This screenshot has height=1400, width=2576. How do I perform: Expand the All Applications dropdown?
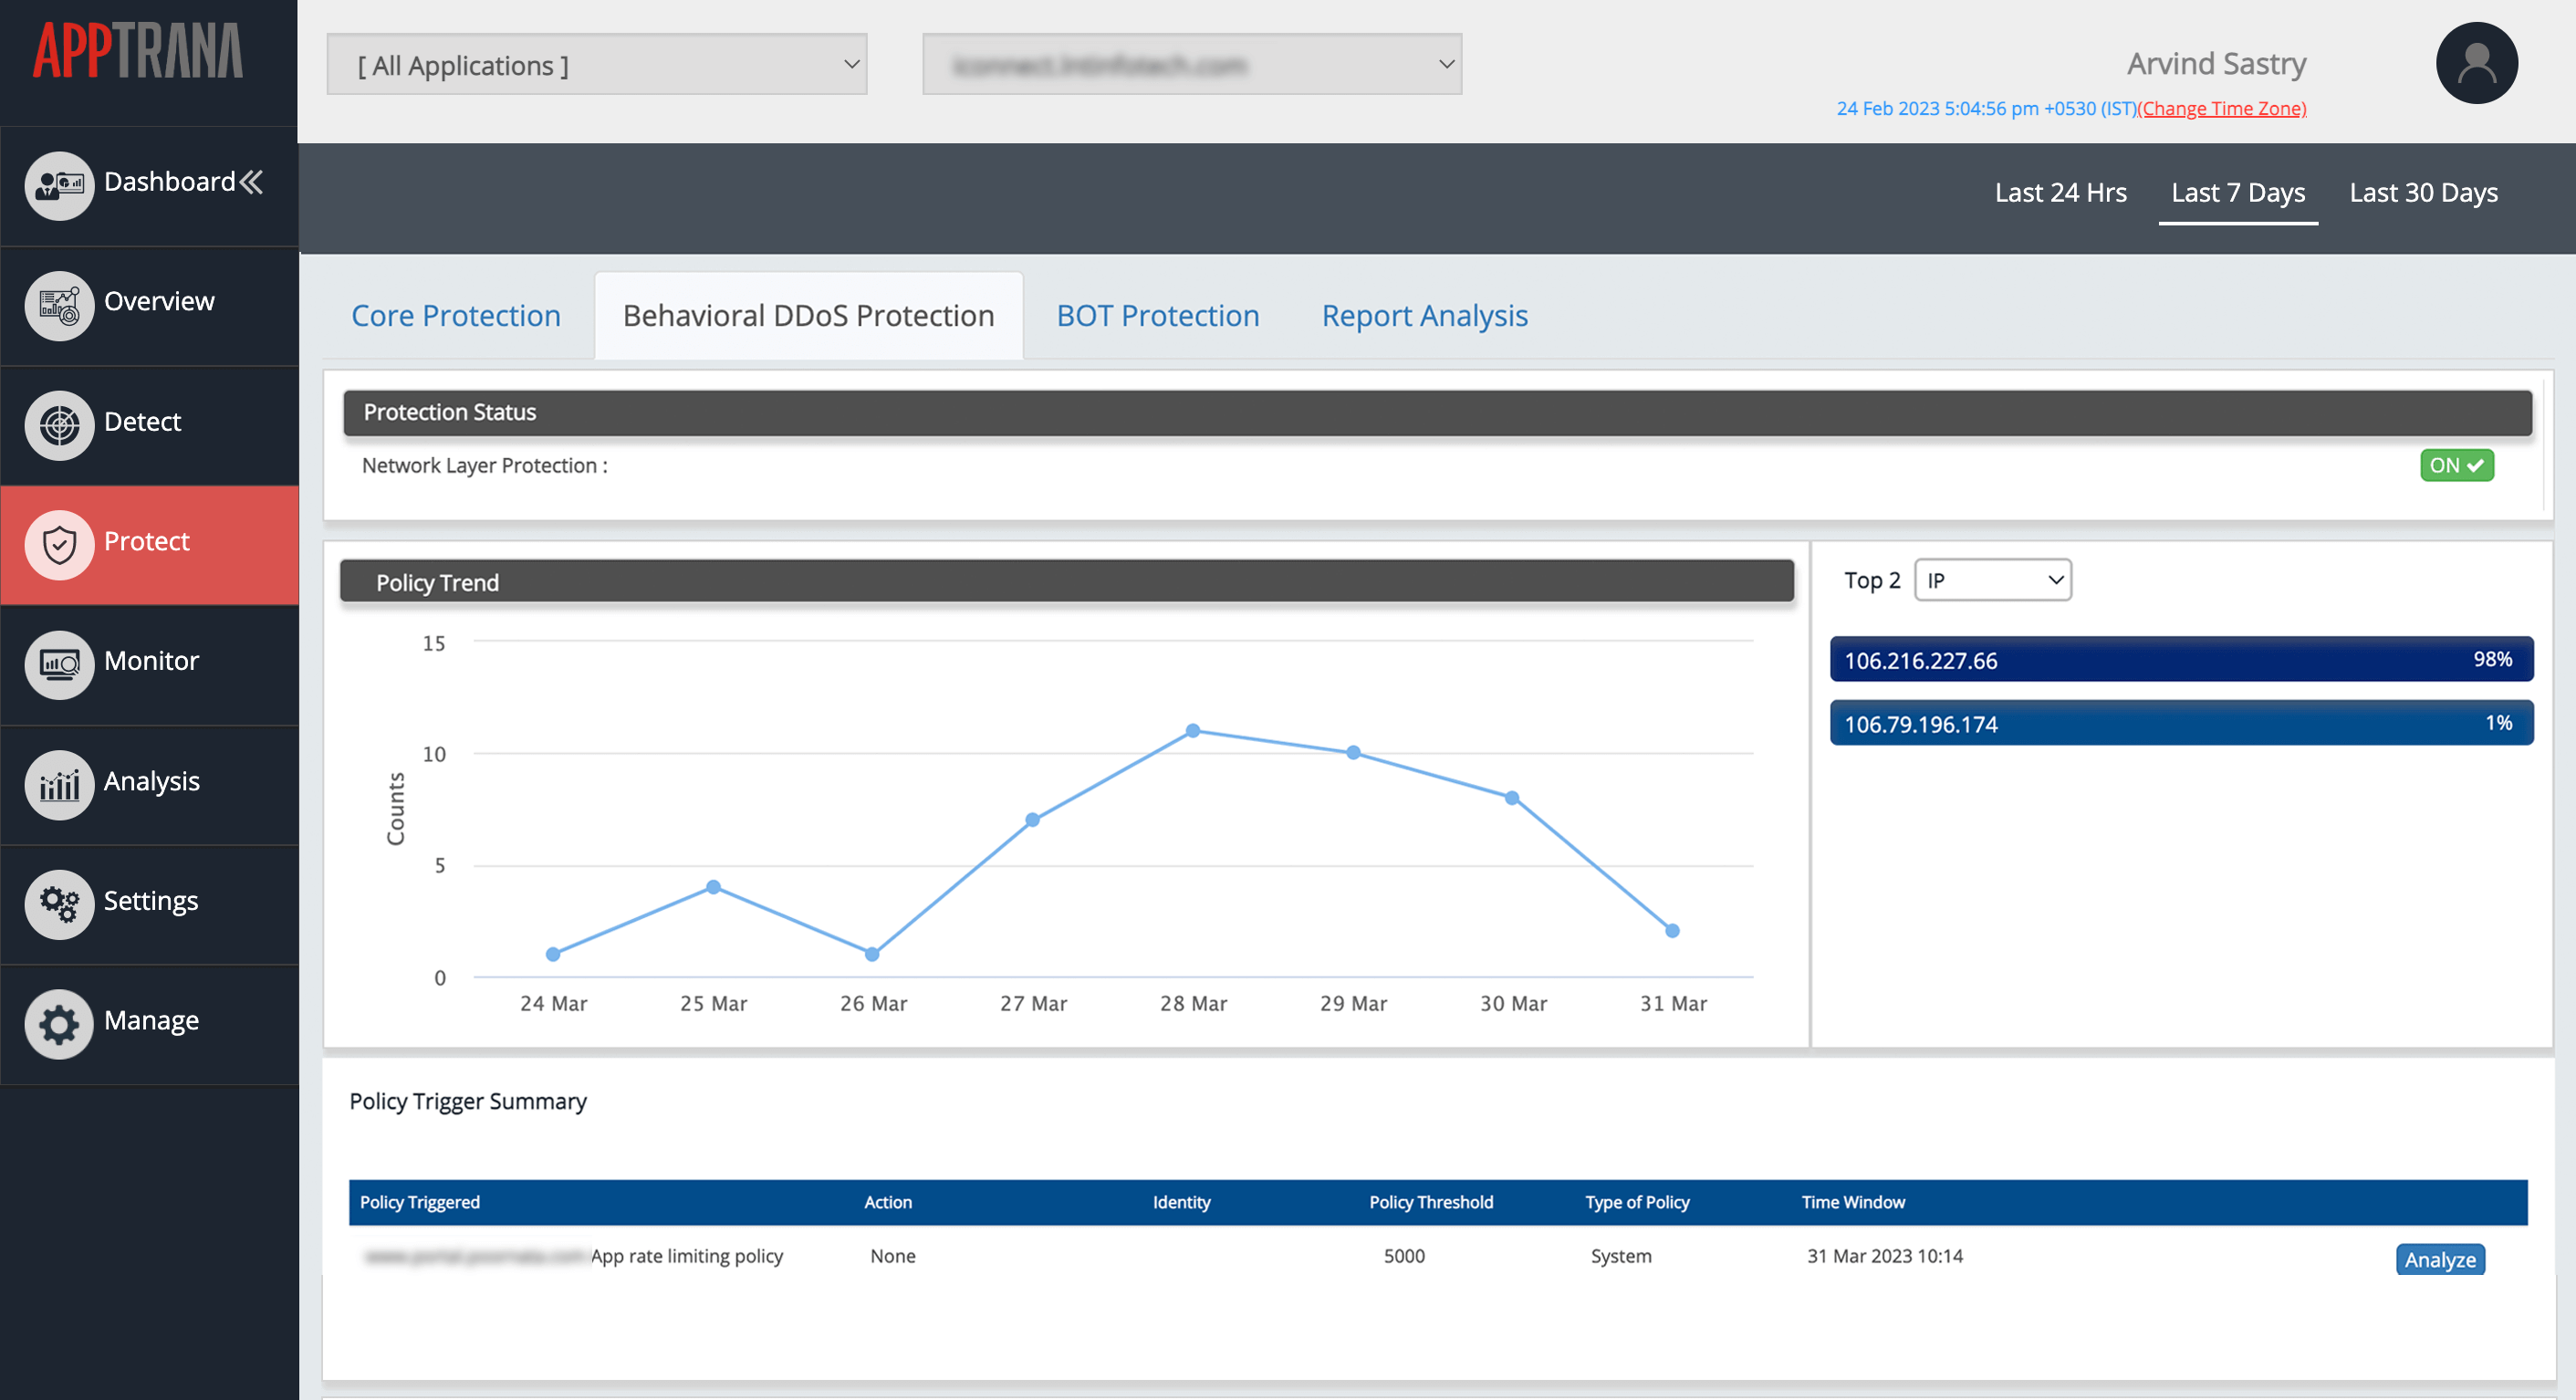click(x=601, y=66)
